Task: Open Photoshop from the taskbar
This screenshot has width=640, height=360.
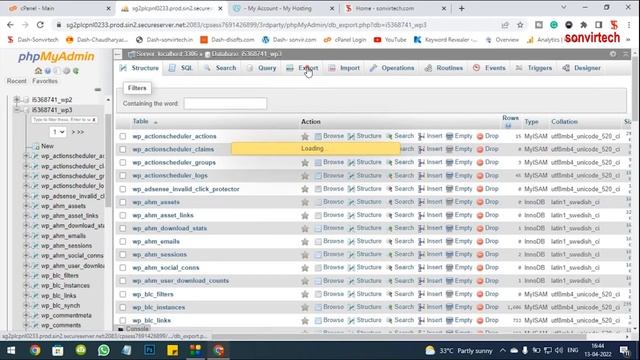Action: [149, 350]
